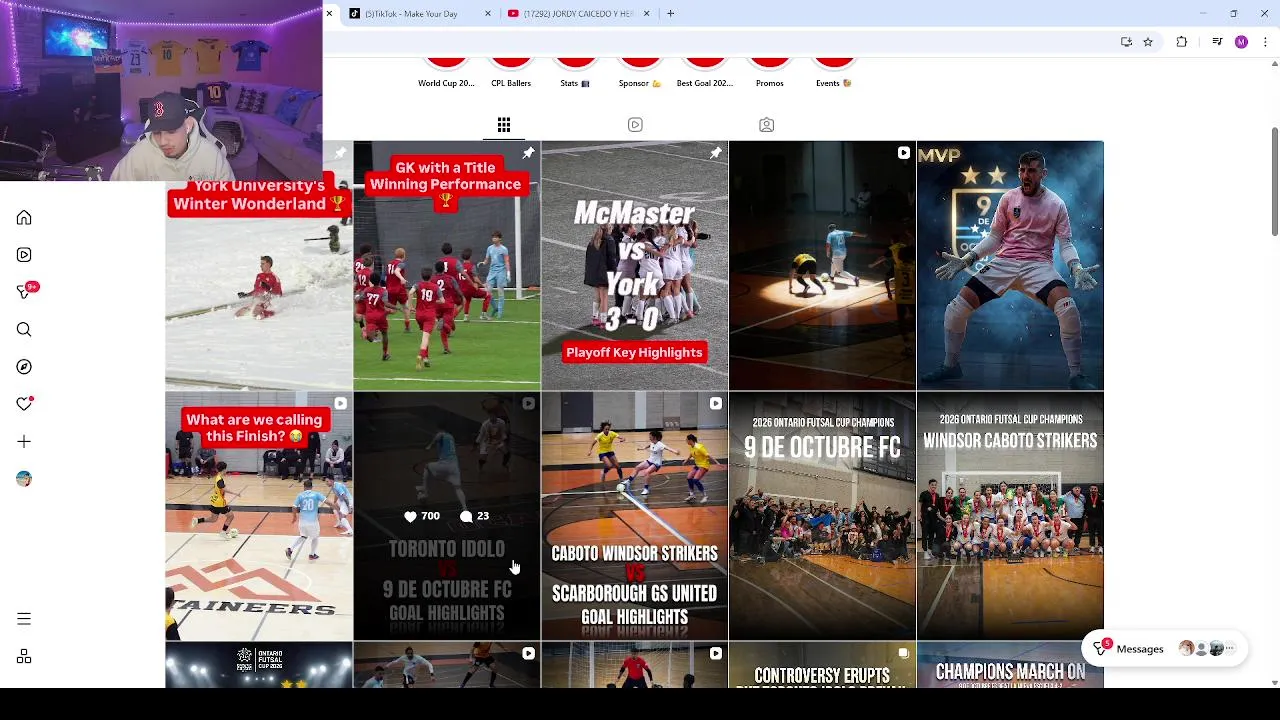The width and height of the screenshot is (1280, 720).
Task: Open Controversy Erupts post
Action: pos(822,666)
